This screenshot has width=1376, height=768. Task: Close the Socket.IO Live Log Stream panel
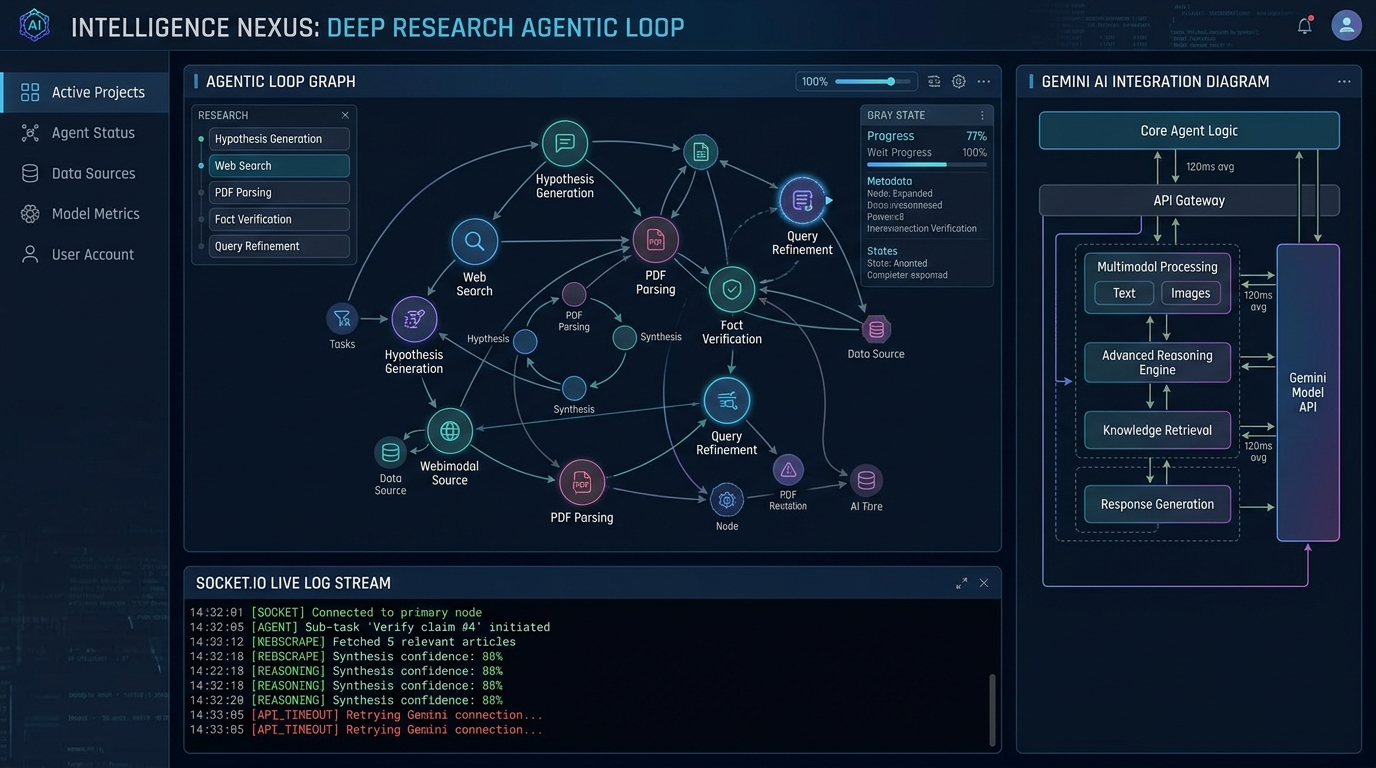click(x=984, y=583)
